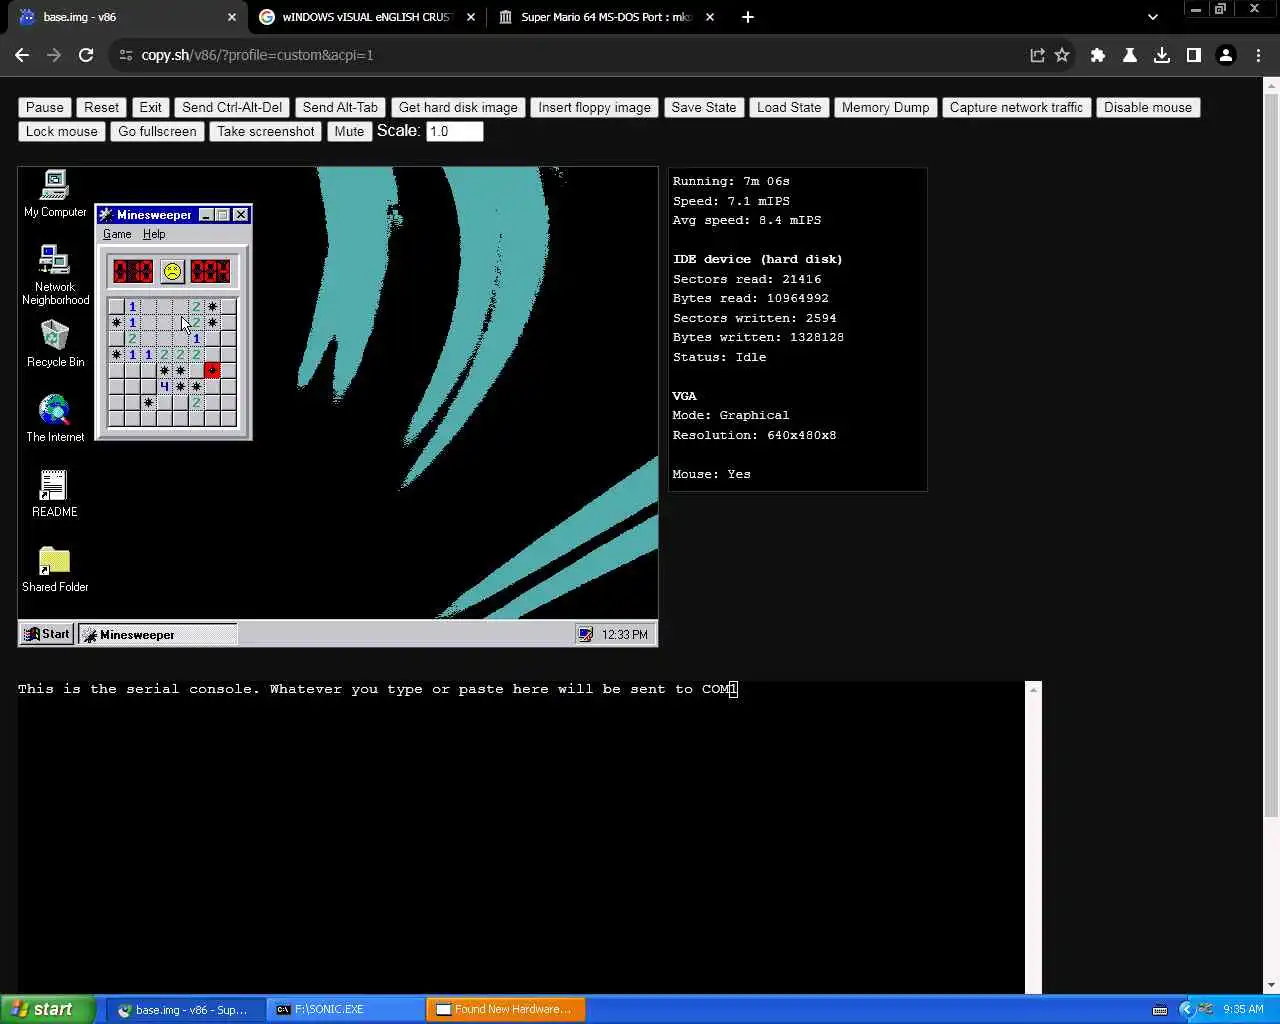The width and height of the screenshot is (1280, 1024).
Task: Toggle the Disable mouse button
Action: (1148, 107)
